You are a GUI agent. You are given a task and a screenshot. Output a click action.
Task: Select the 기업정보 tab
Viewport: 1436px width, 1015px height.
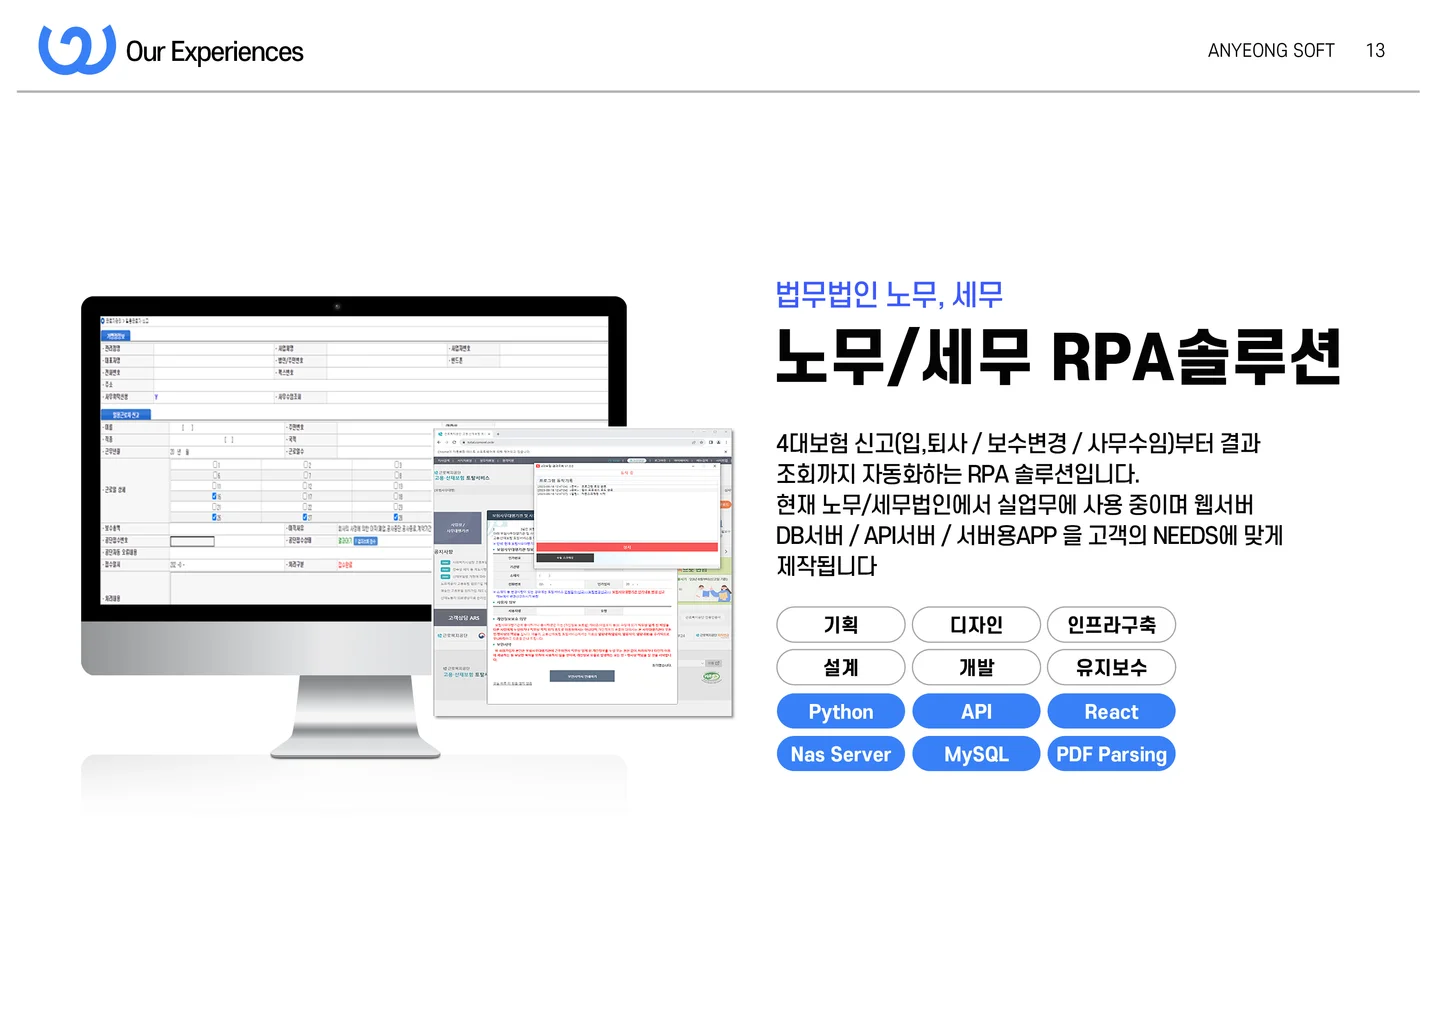(116, 335)
